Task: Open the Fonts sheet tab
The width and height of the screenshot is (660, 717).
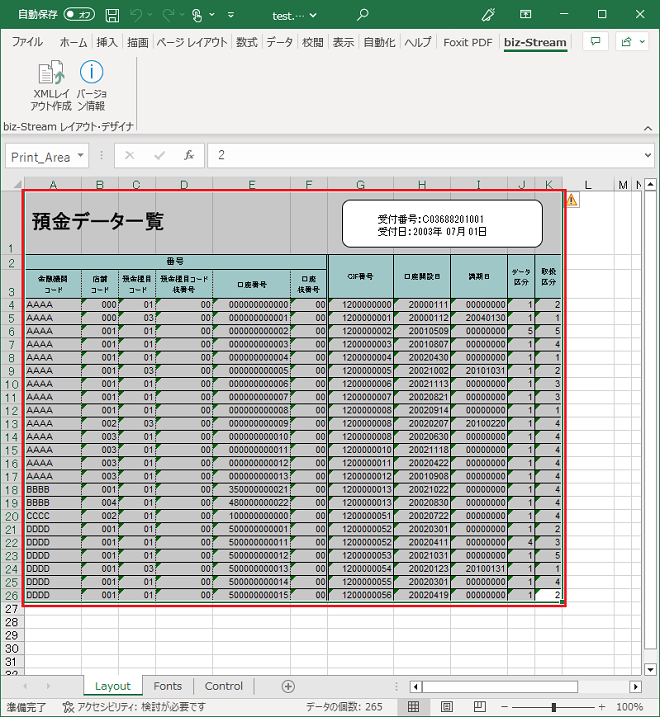Action: pos(167,686)
